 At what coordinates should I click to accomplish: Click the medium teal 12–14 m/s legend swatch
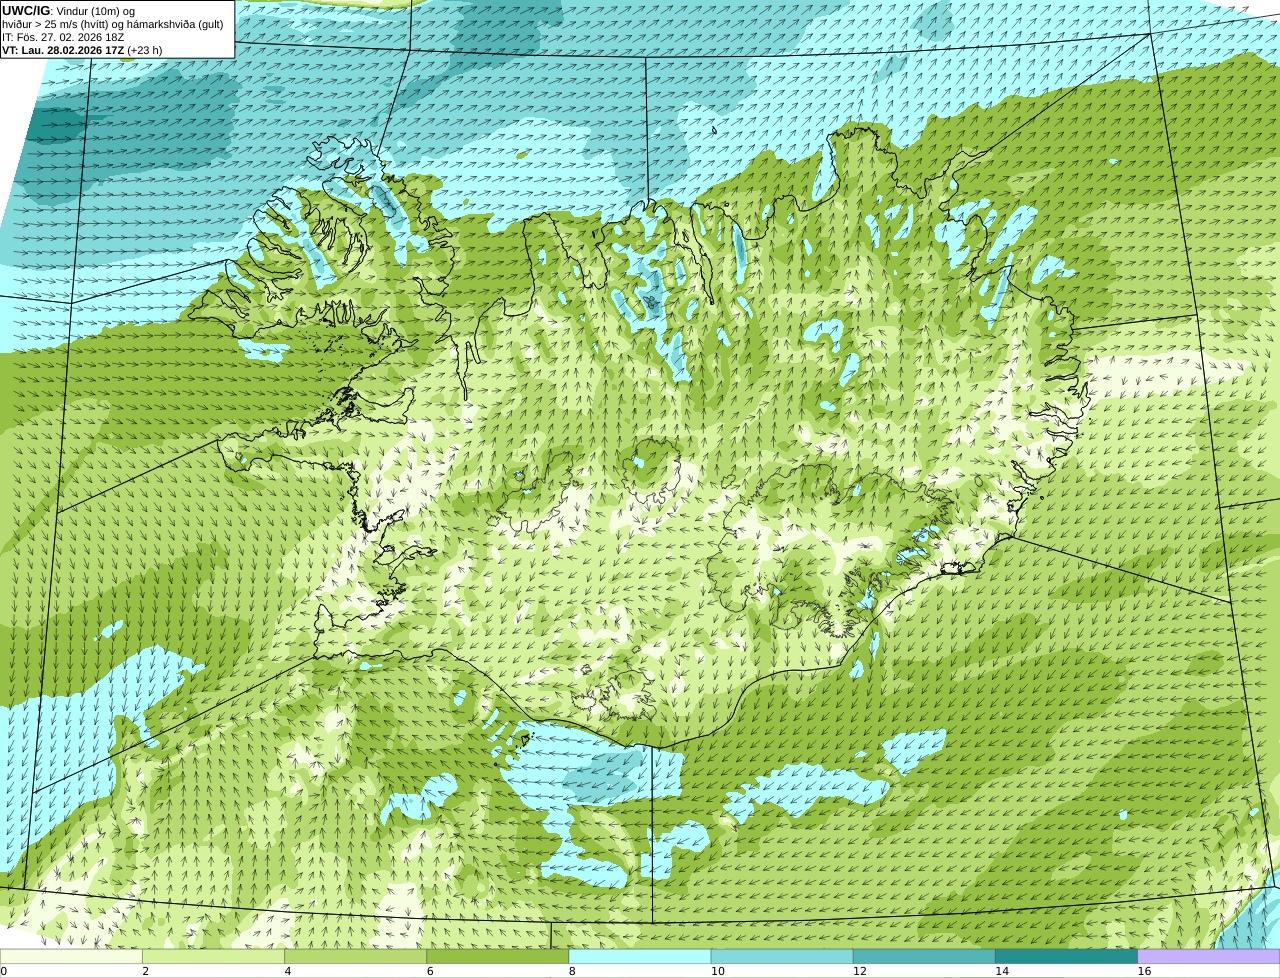[x=924, y=956]
